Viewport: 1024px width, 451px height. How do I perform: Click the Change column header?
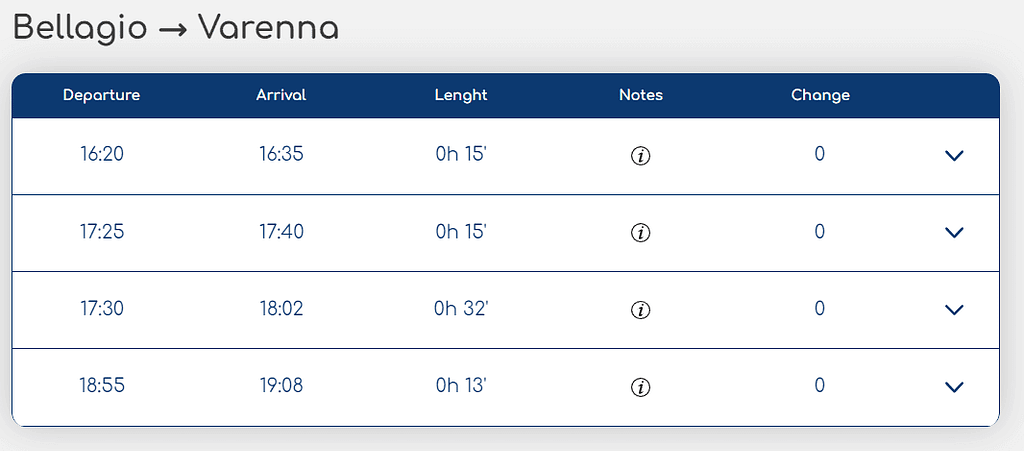coord(820,96)
